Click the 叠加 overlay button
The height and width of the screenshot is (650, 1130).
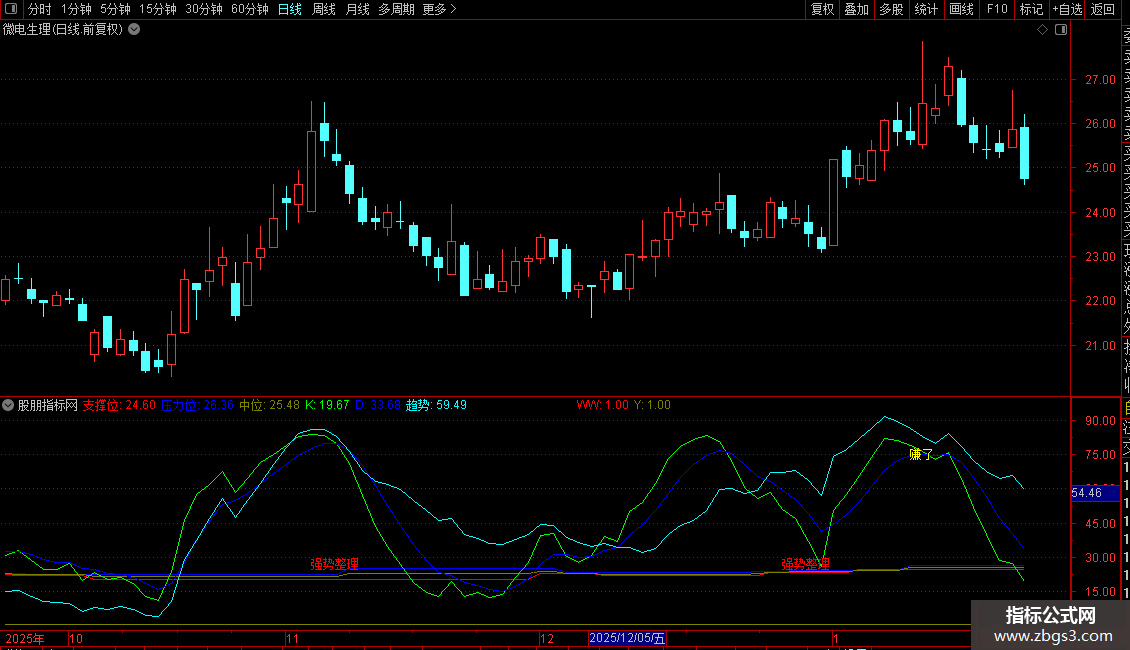[856, 9]
